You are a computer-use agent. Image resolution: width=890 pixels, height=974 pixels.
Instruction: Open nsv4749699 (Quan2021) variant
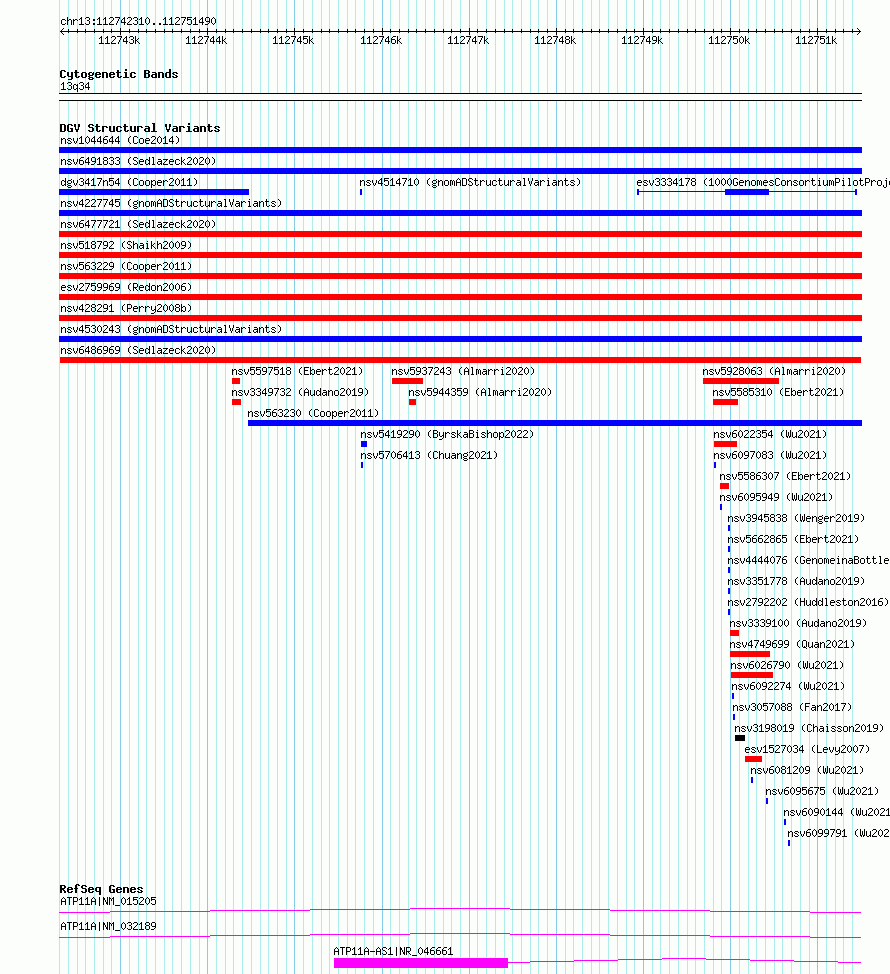792,645
